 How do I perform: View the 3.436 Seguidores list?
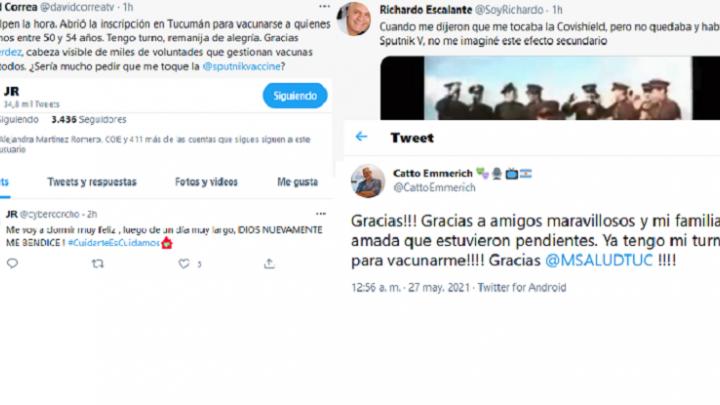(x=89, y=119)
